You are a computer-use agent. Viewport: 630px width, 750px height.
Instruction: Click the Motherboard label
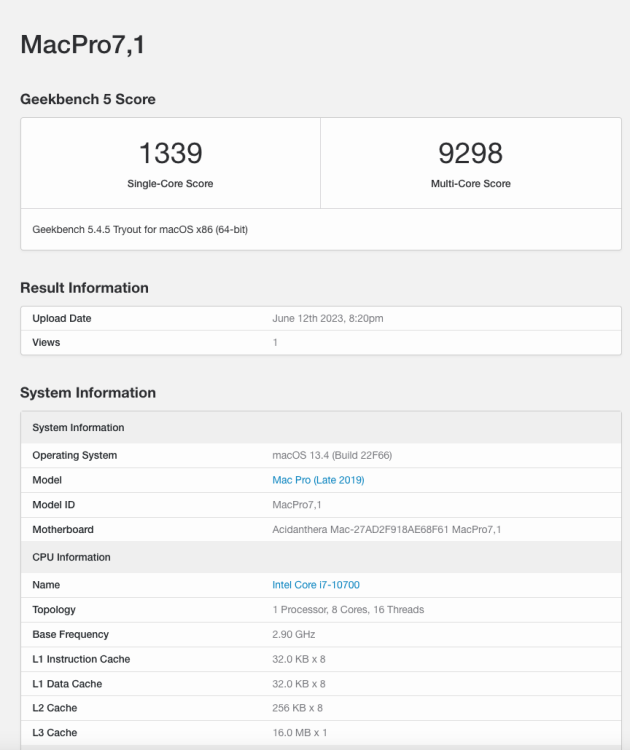pyautogui.click(x=63, y=529)
